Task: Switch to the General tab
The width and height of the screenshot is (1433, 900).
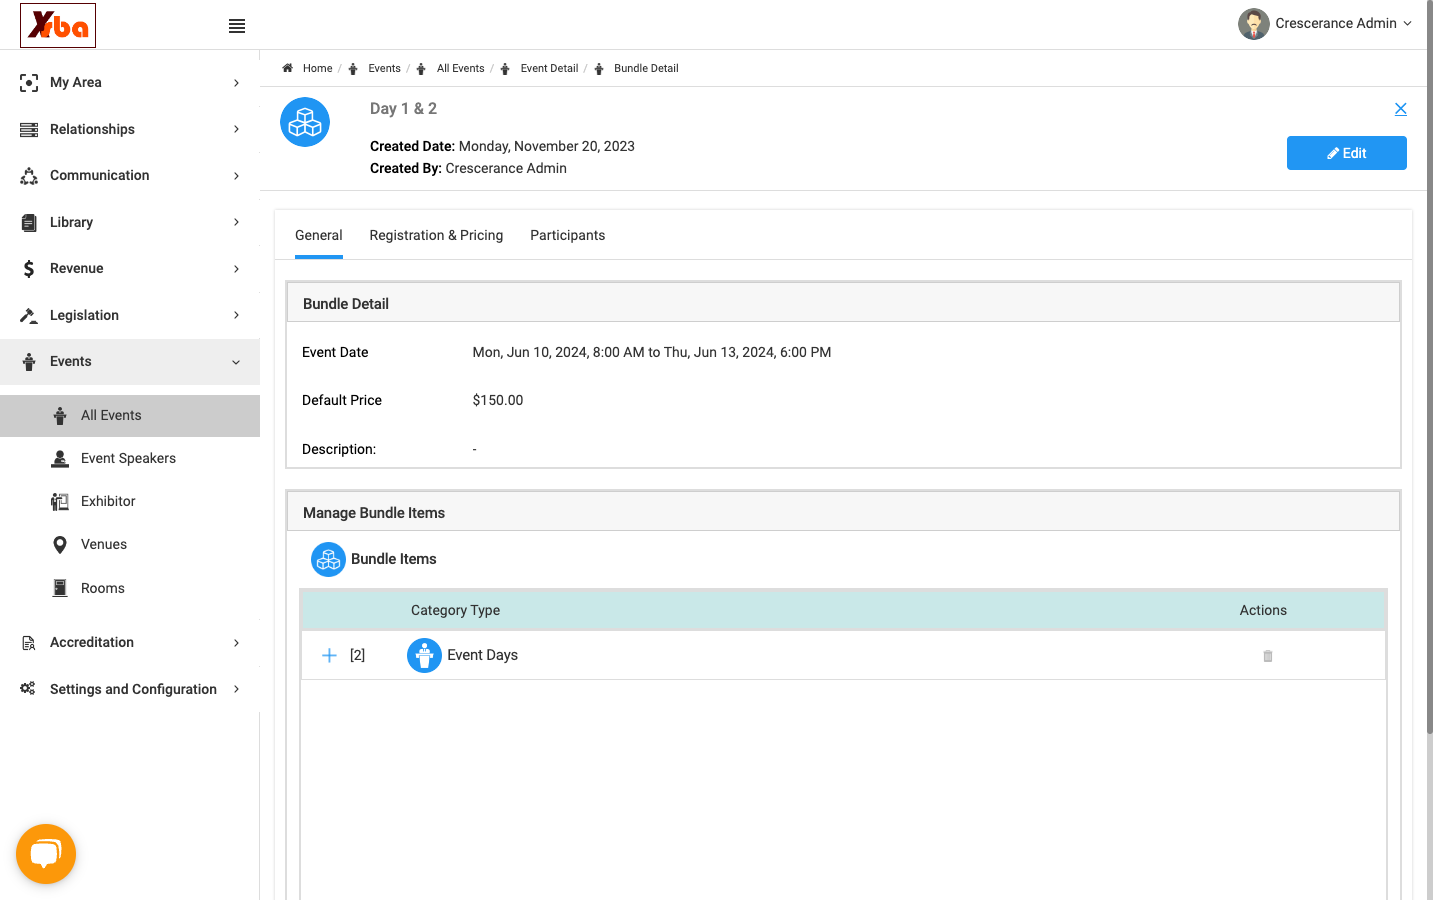Action: (319, 235)
